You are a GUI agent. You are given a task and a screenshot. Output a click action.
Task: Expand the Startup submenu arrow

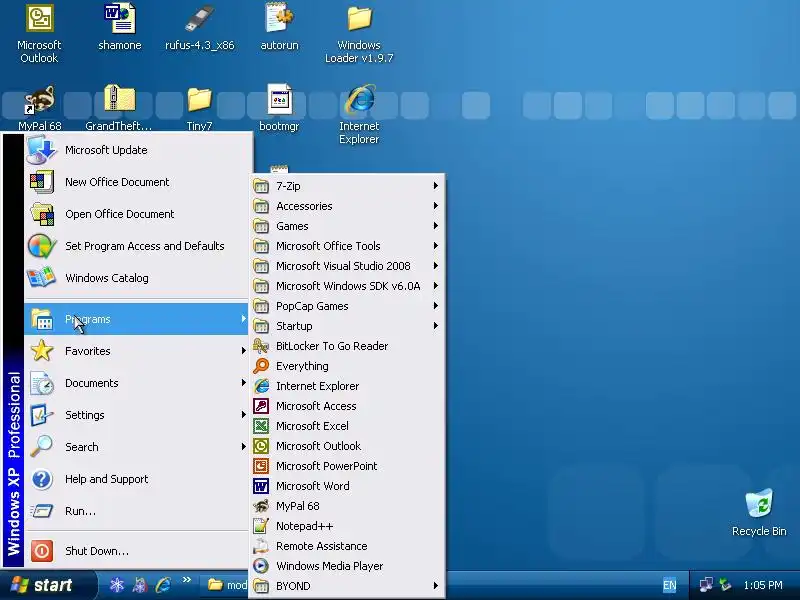[436, 326]
